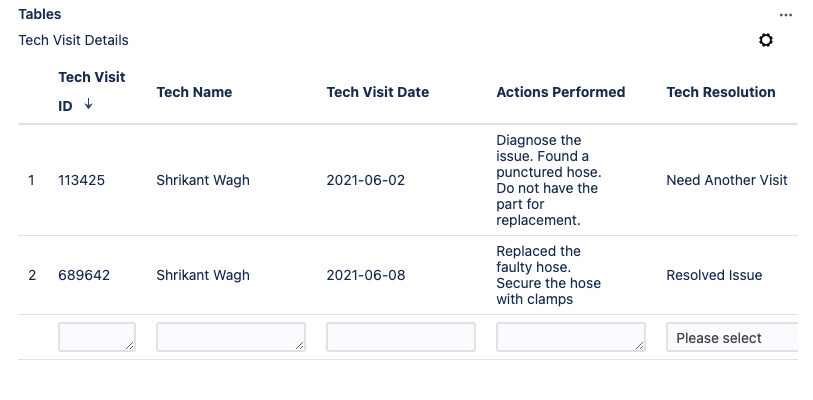The width and height of the screenshot is (813, 400).
Task: Sort by Tech Resolution column header
Action: click(721, 92)
